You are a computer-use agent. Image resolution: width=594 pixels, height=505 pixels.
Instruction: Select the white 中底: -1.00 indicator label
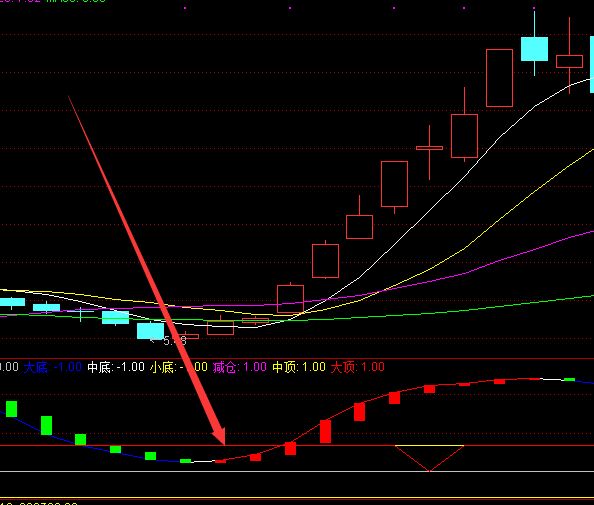[116, 367]
